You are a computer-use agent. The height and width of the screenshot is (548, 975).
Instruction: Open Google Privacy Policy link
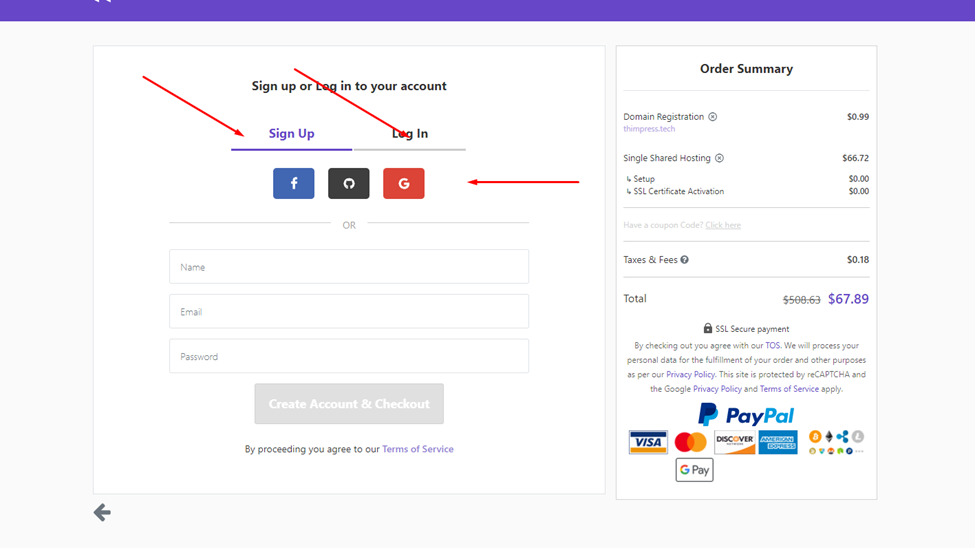click(x=717, y=389)
